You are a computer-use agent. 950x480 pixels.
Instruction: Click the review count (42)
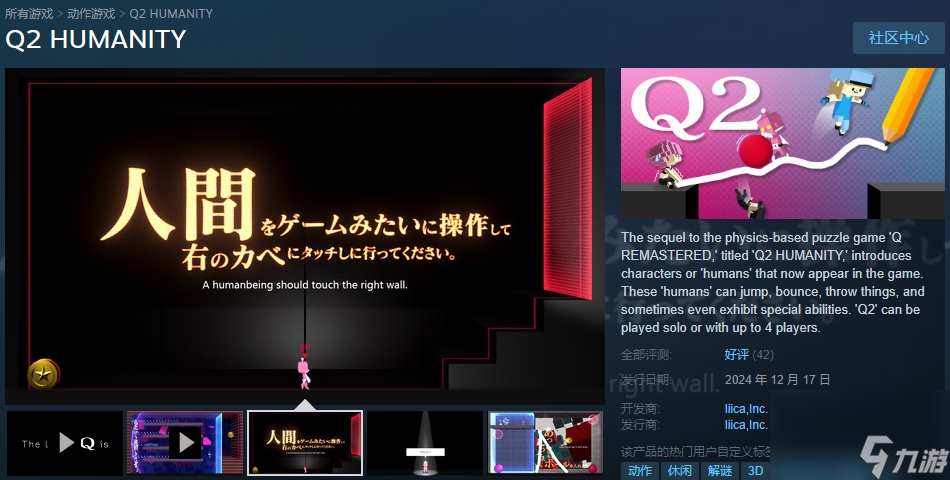tap(763, 355)
